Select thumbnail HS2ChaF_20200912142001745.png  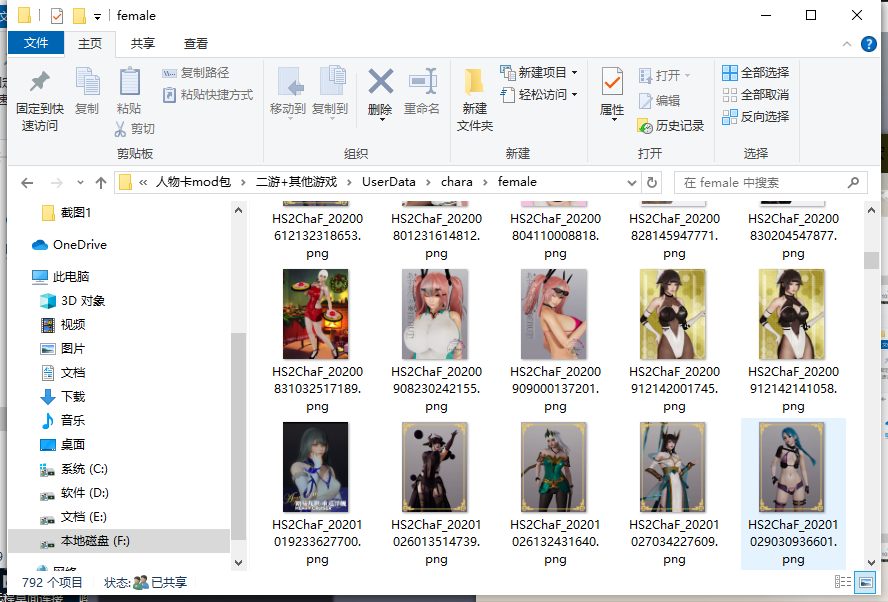673,314
